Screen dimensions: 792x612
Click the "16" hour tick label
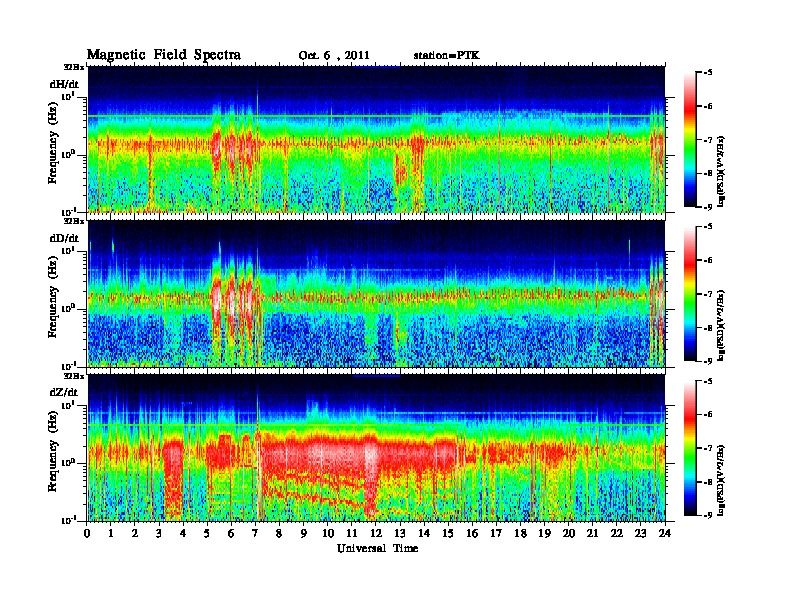tap(472, 534)
